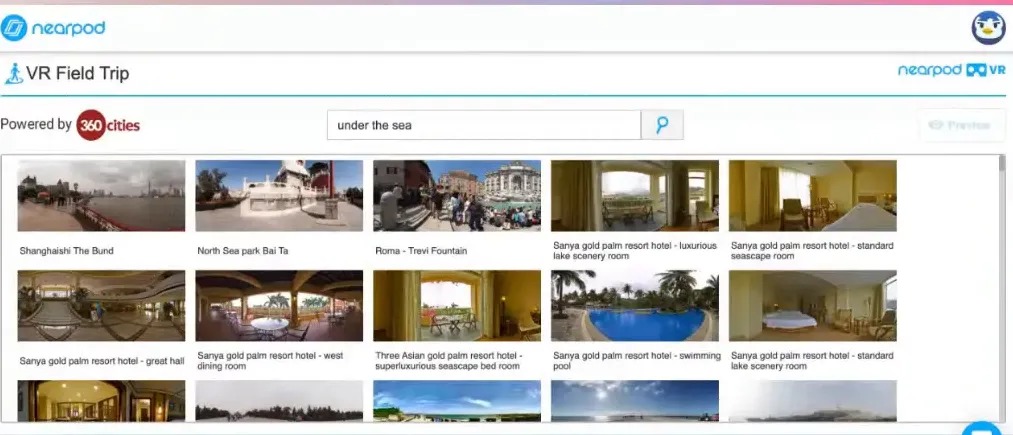Click the "Powered by" label

(x=36, y=124)
